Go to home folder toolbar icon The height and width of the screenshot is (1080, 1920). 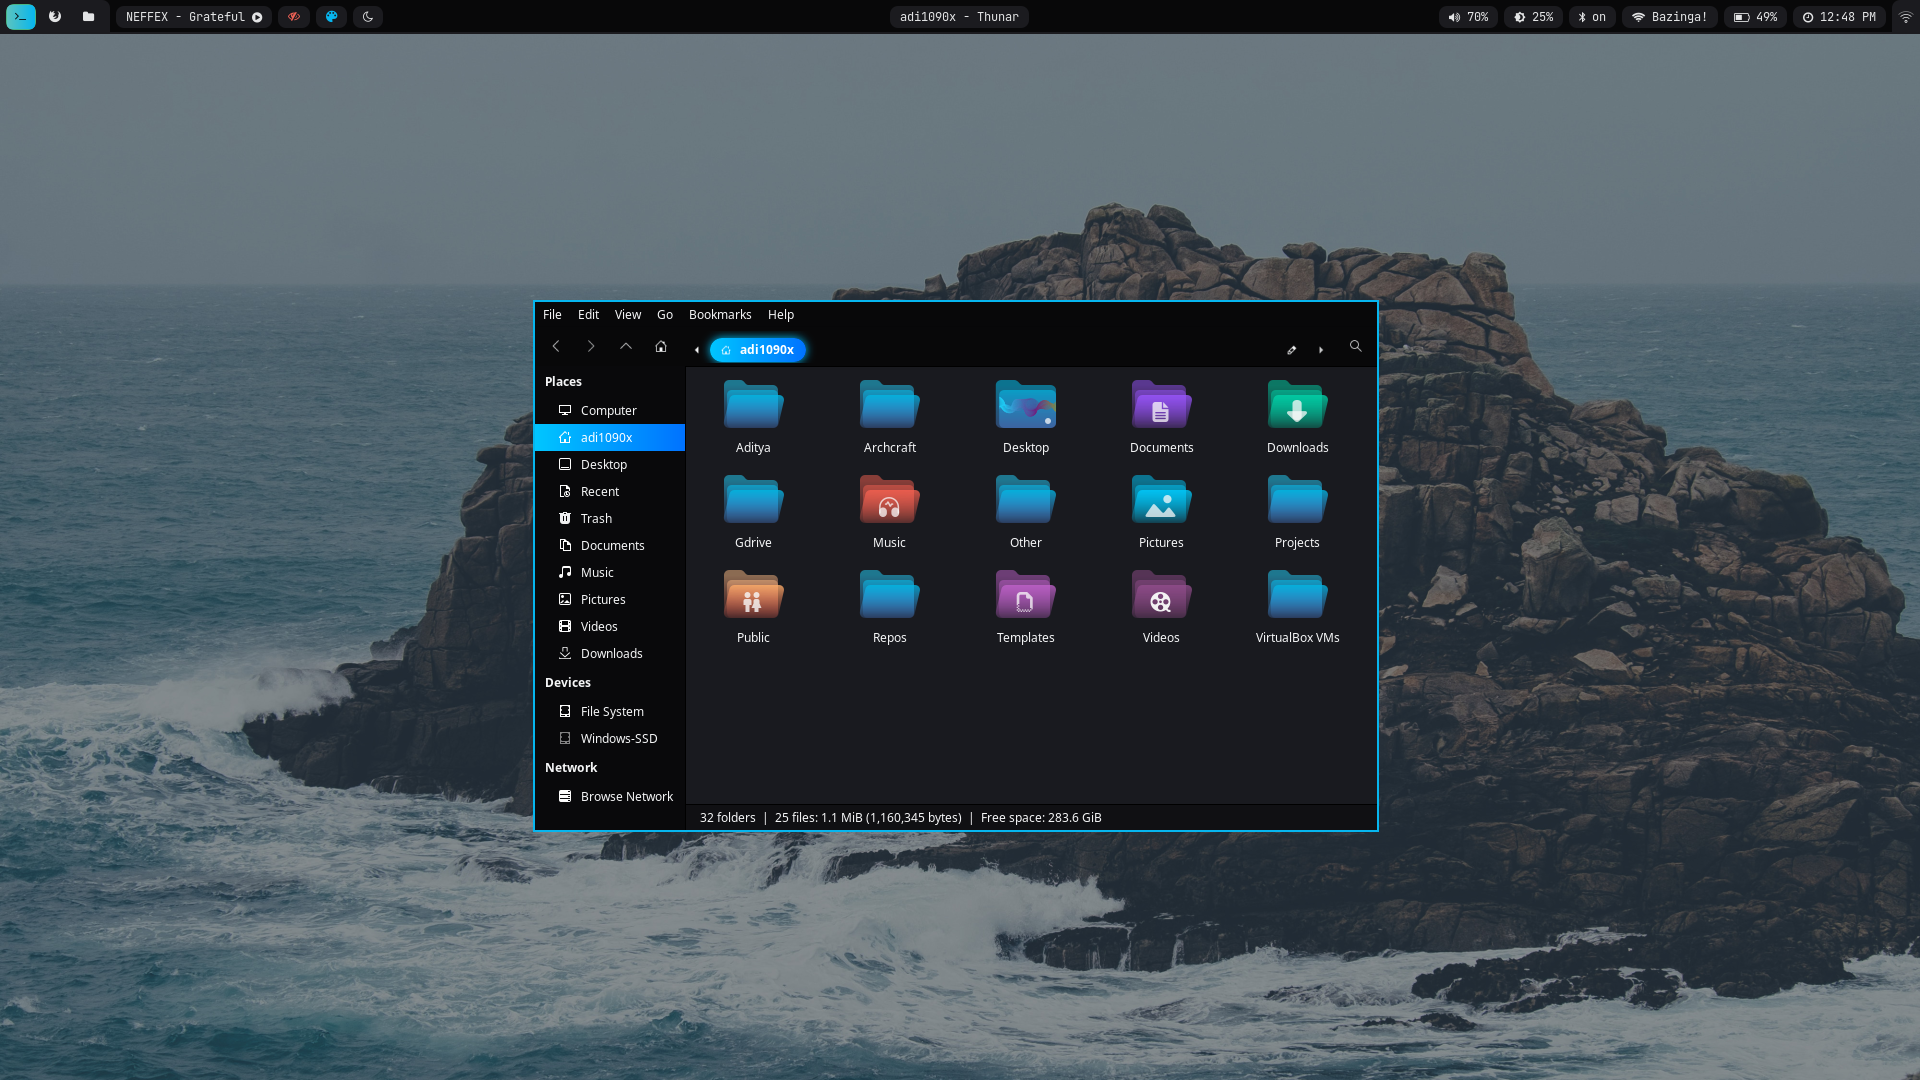661,346
